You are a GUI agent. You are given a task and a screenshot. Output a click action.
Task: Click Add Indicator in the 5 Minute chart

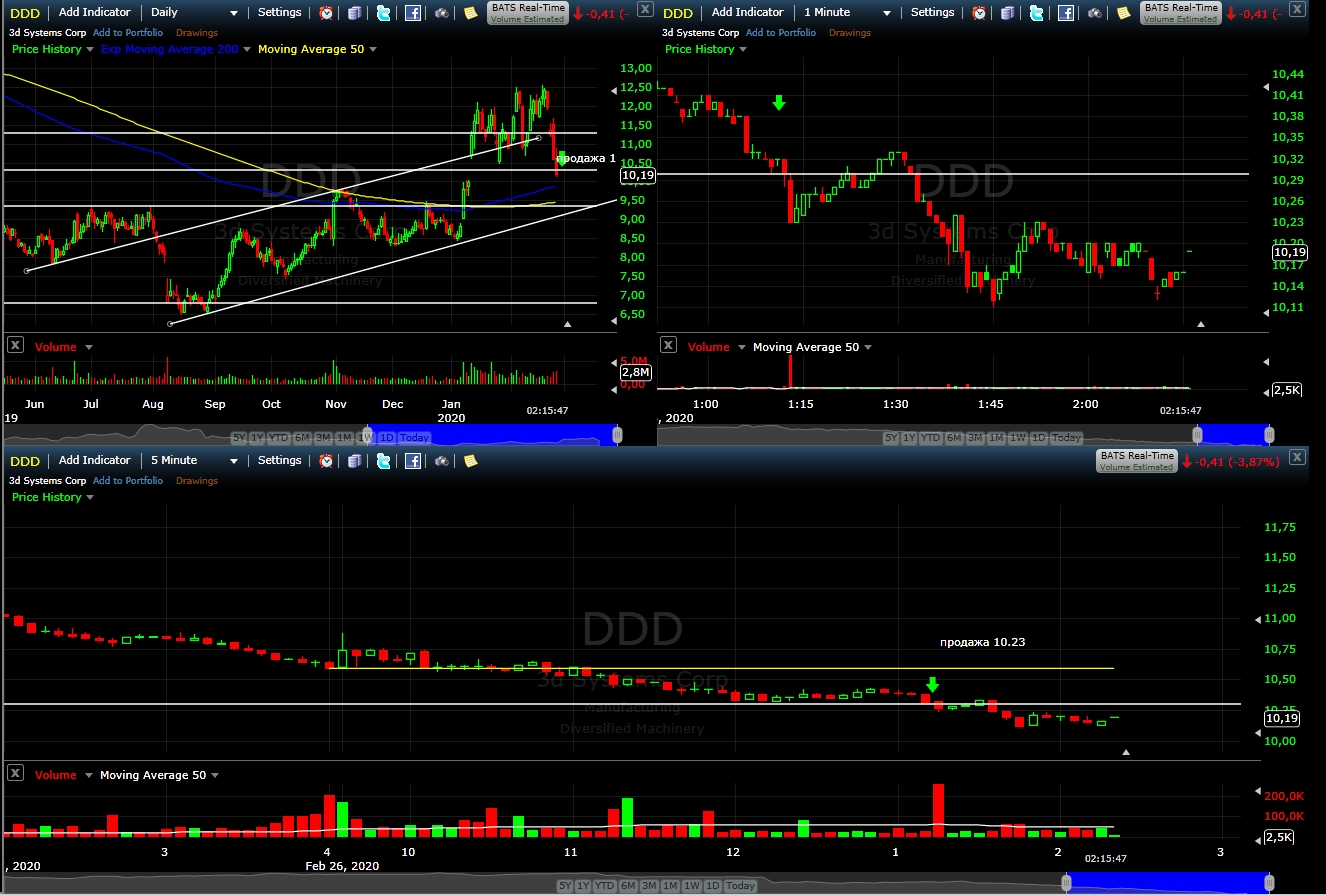(x=94, y=460)
